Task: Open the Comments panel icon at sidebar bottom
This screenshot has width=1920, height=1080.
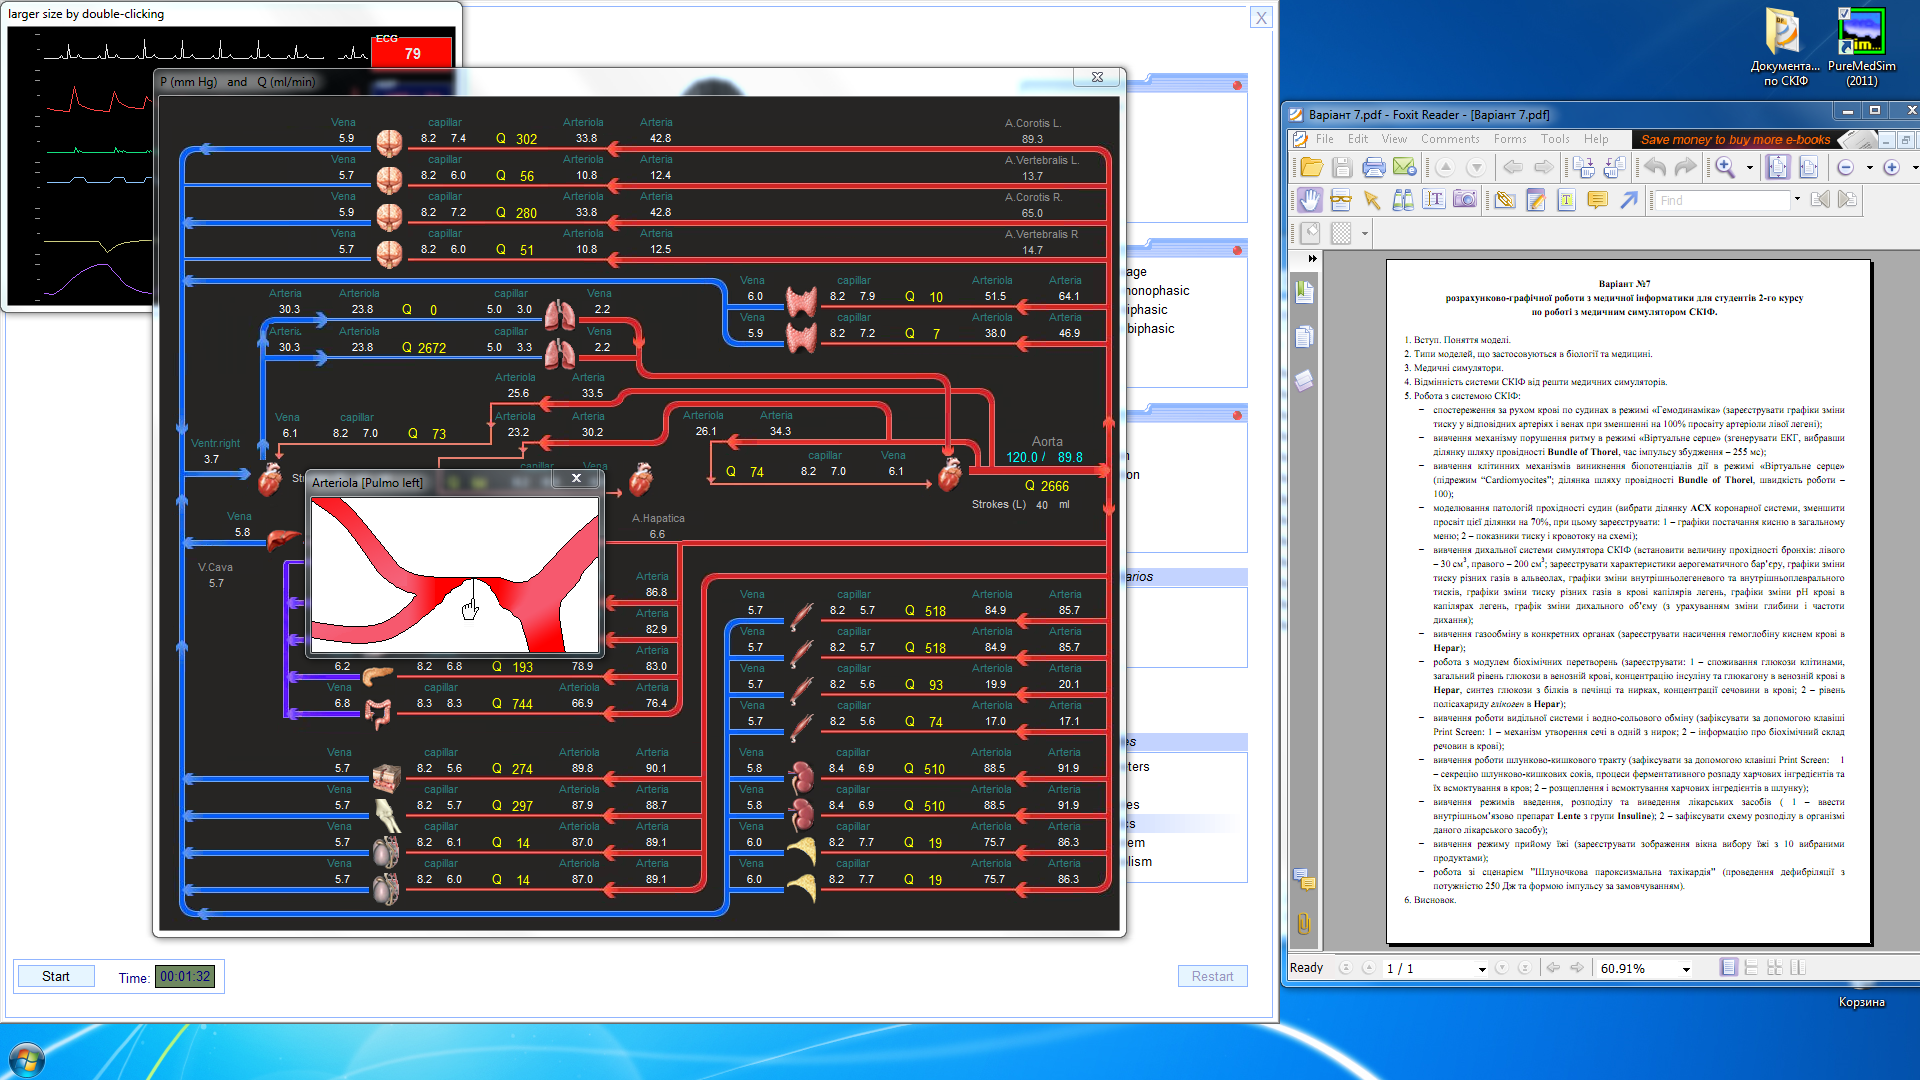Action: click(1304, 880)
